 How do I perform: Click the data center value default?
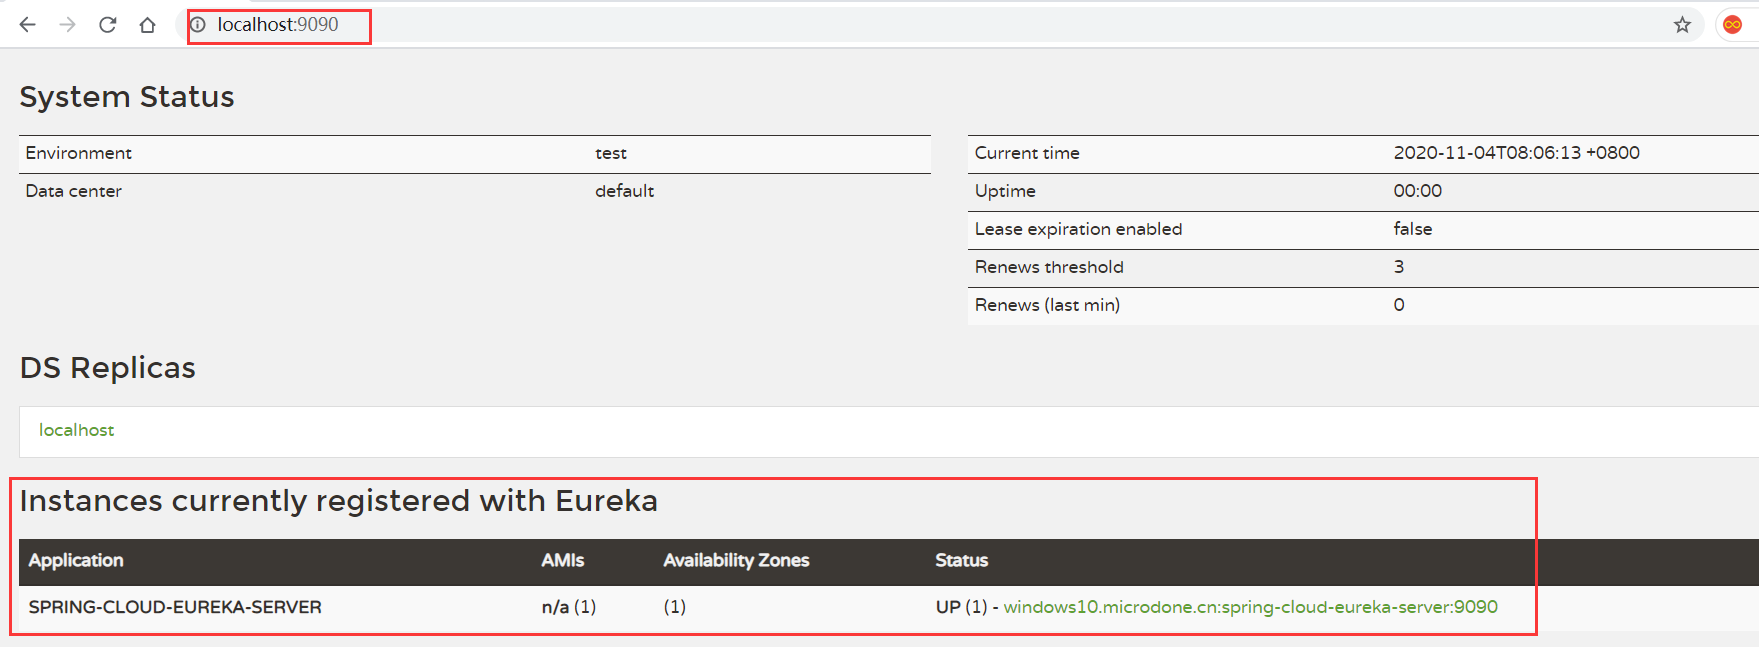tap(625, 191)
